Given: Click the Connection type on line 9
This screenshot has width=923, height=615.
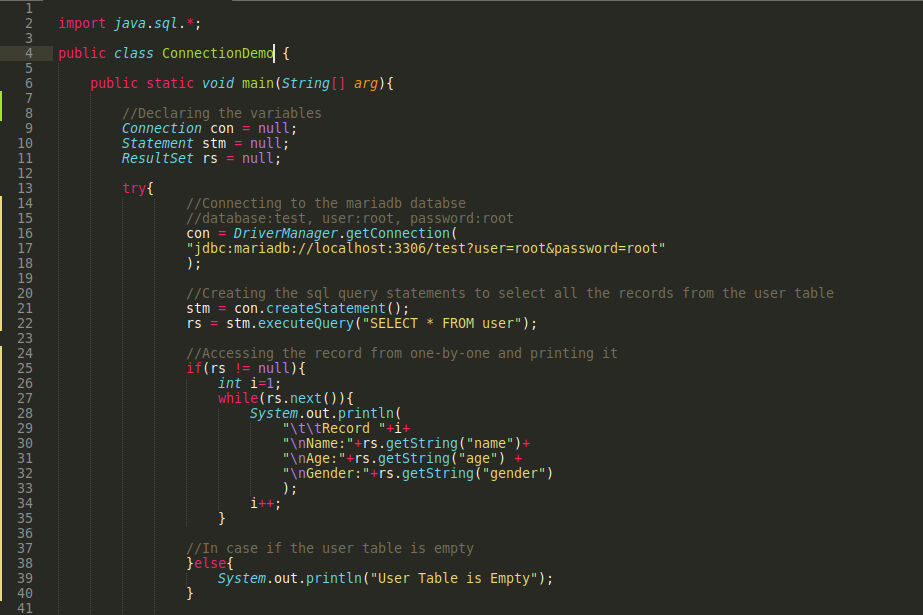Looking at the screenshot, I should [x=162, y=128].
